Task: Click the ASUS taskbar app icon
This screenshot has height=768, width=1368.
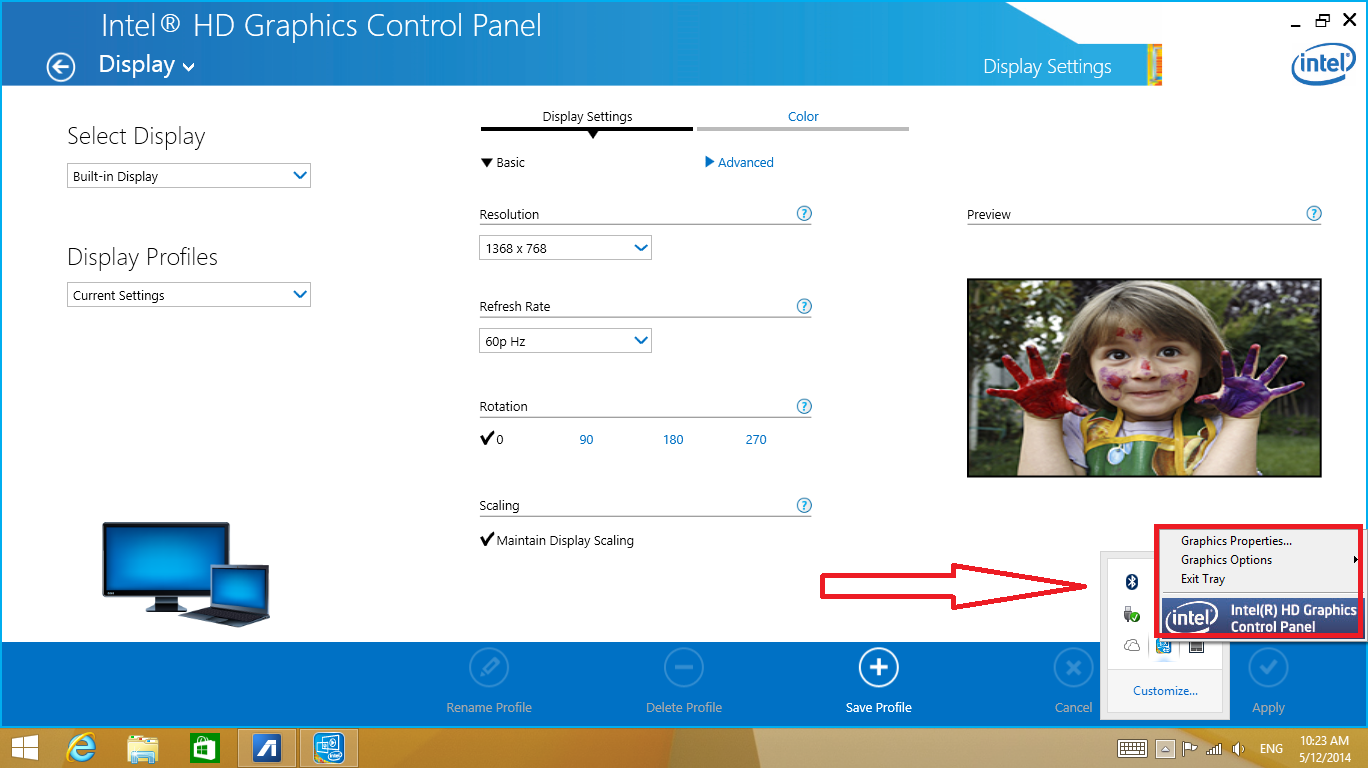Action: point(266,747)
